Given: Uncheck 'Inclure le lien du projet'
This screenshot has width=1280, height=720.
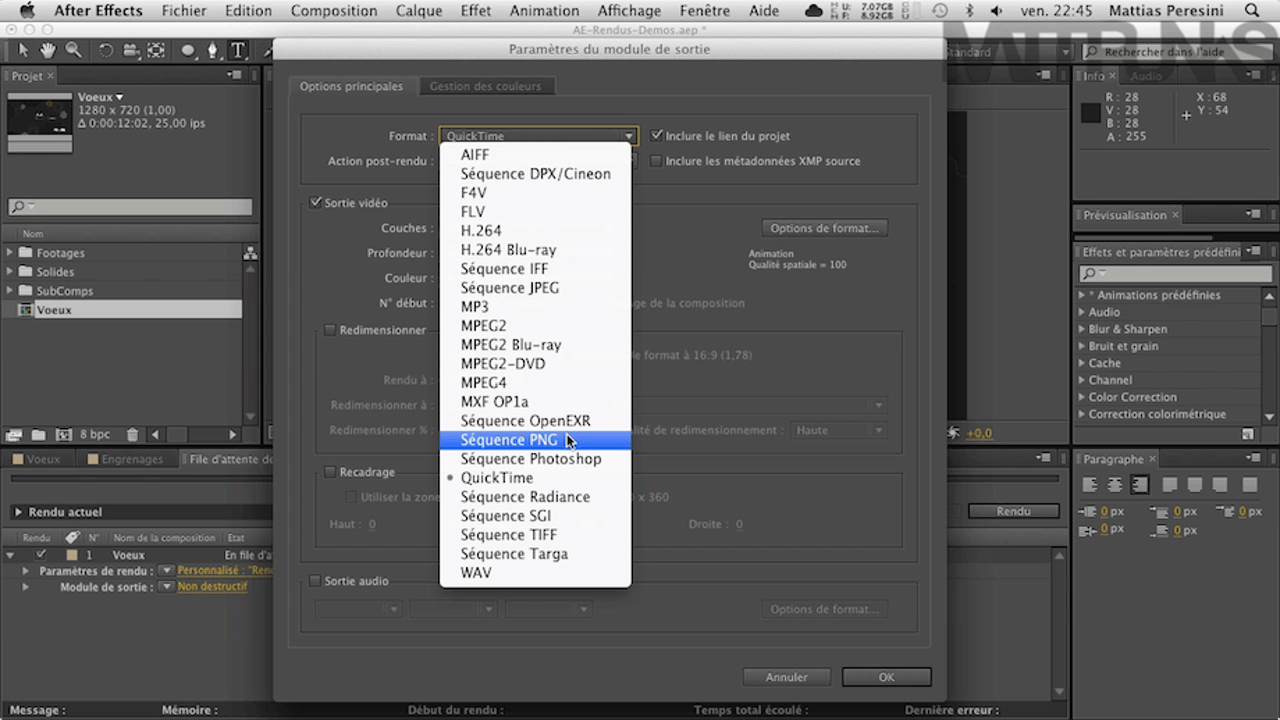Looking at the screenshot, I should 657,136.
